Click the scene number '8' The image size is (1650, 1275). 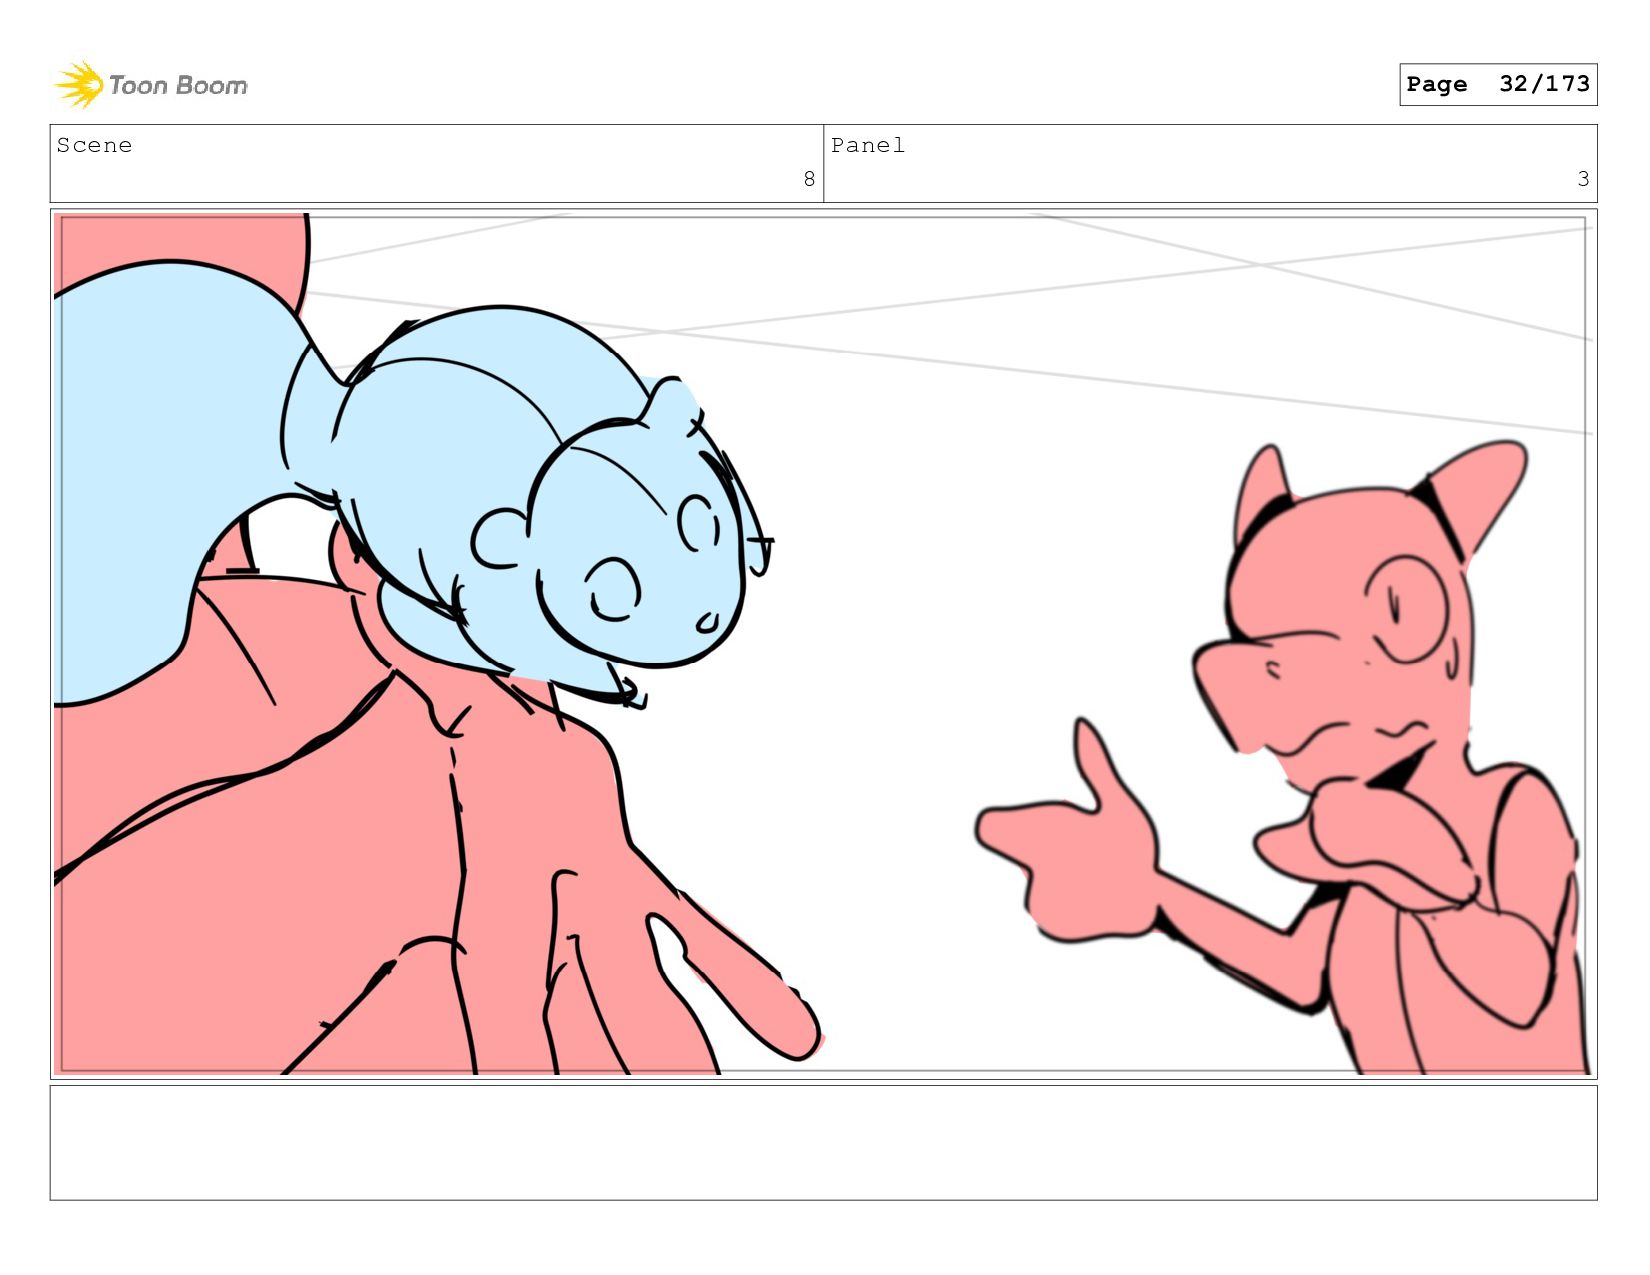pyautogui.click(x=809, y=179)
